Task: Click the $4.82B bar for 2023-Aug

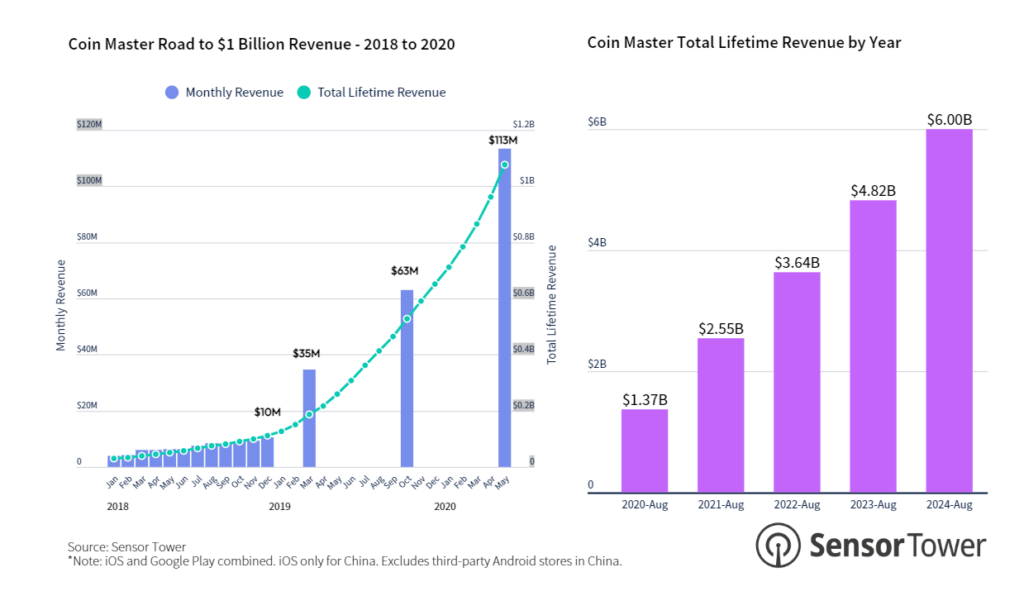Action: point(873,346)
